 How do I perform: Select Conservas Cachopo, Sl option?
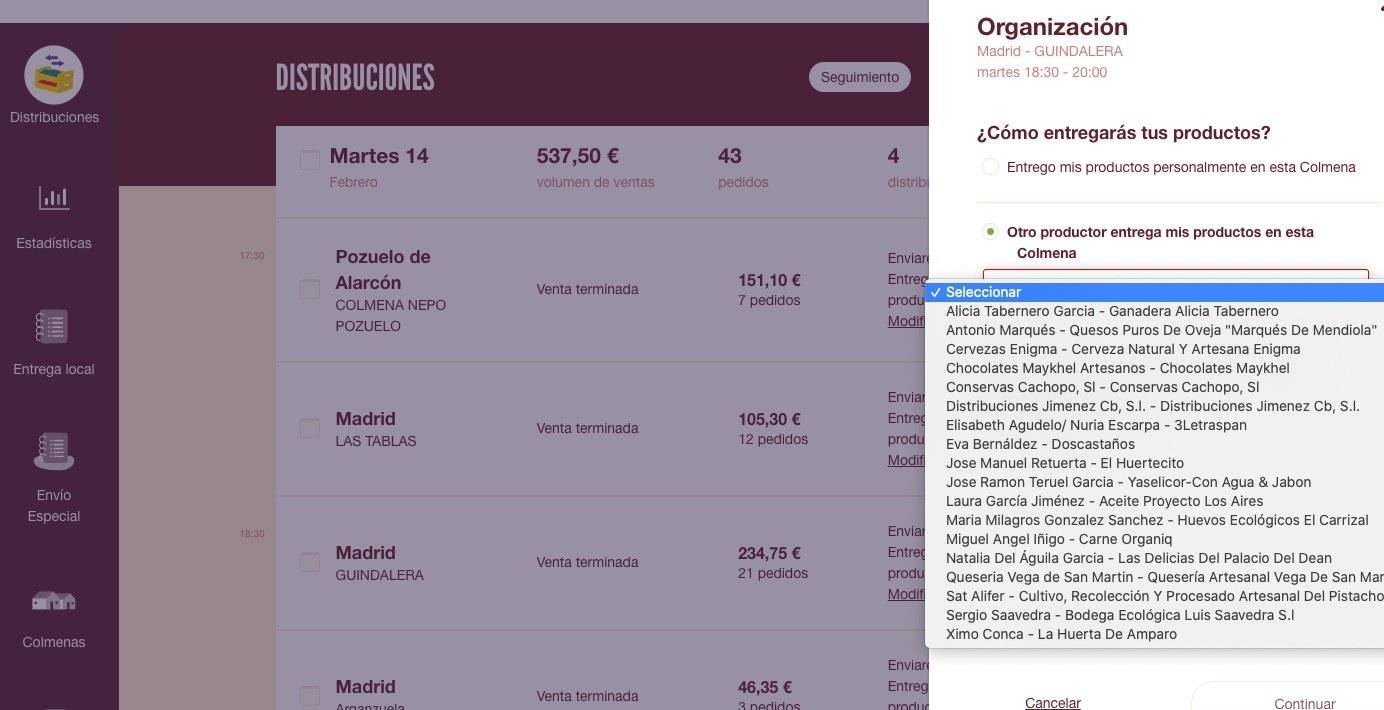(1155, 387)
